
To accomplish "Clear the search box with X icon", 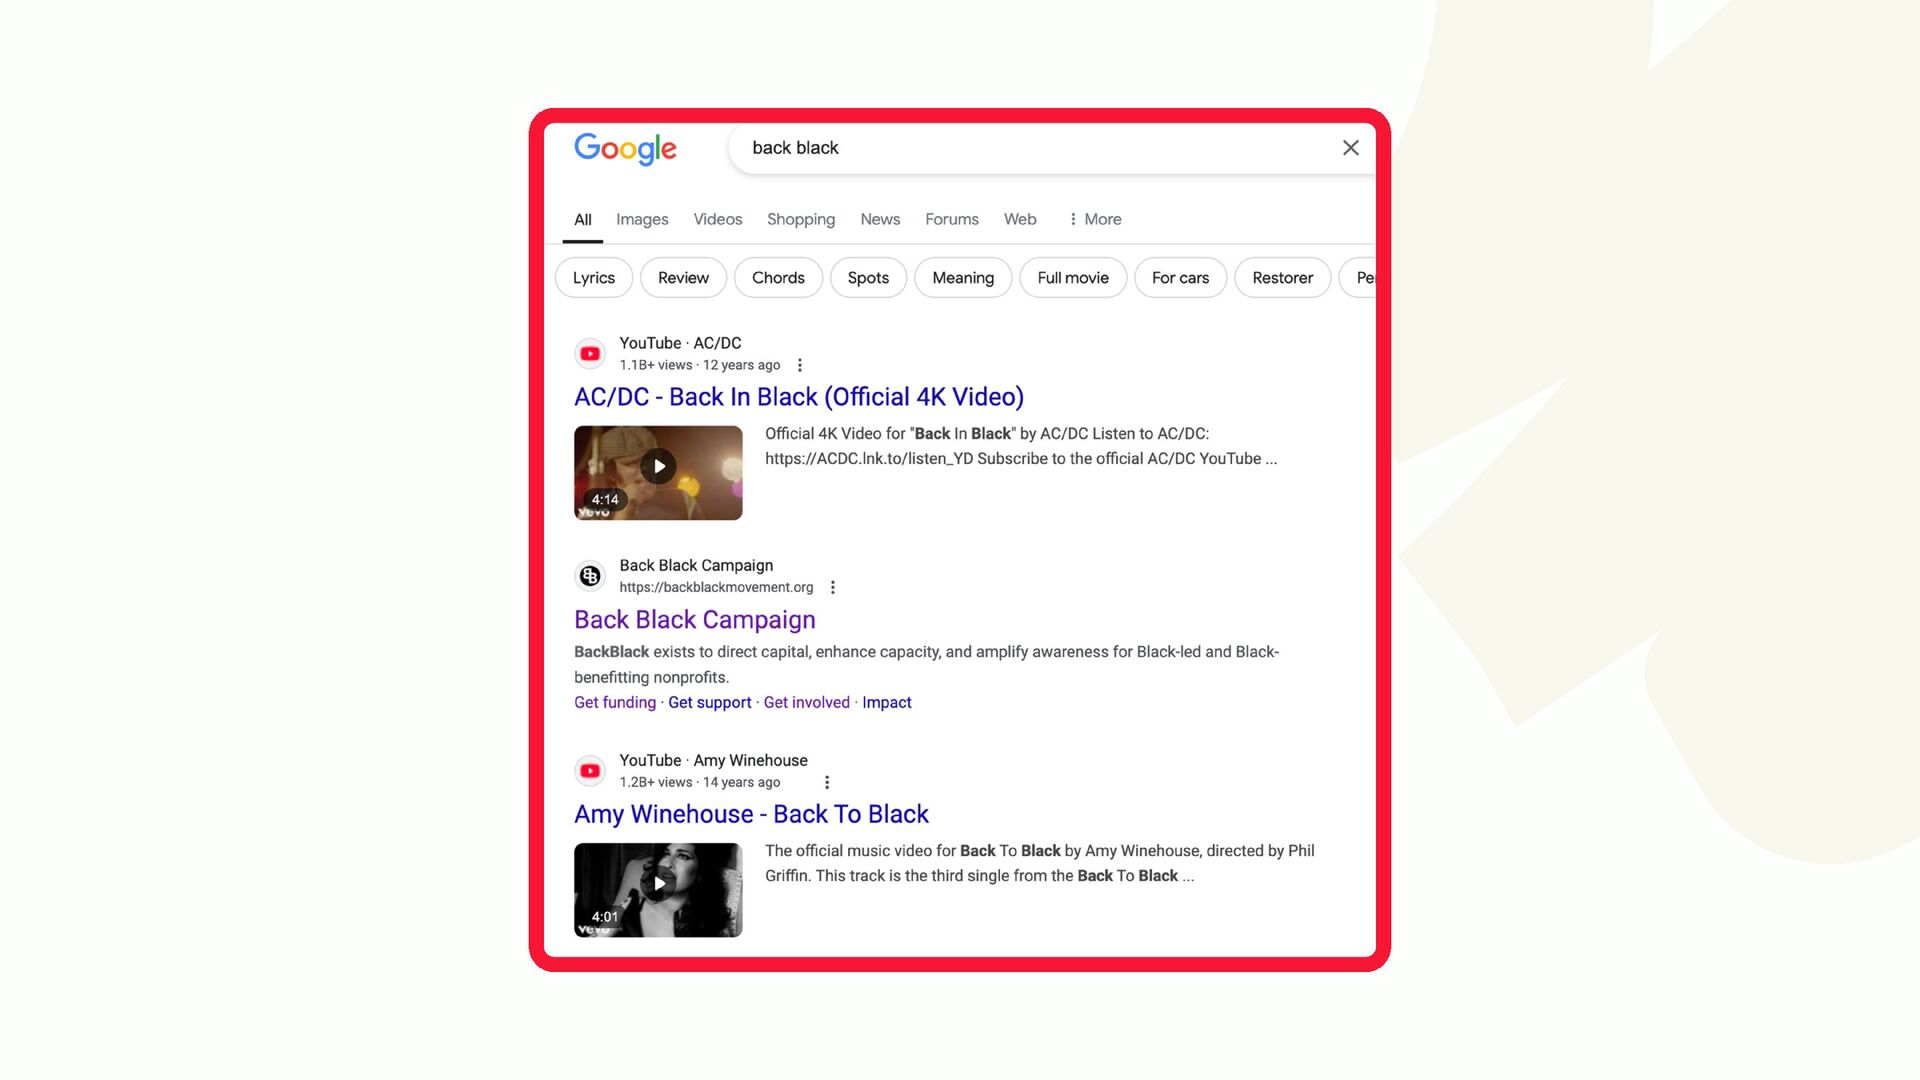I will point(1350,148).
